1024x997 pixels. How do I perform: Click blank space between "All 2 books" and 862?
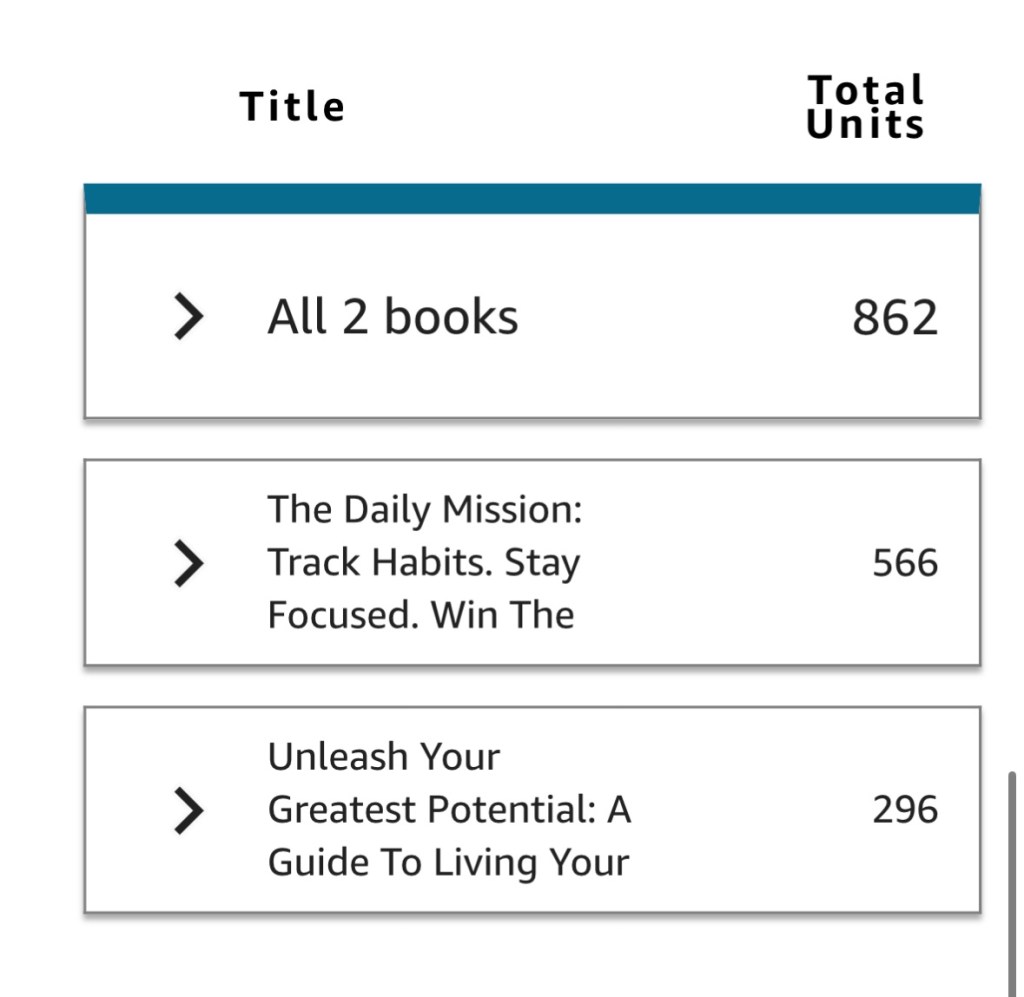(680, 318)
